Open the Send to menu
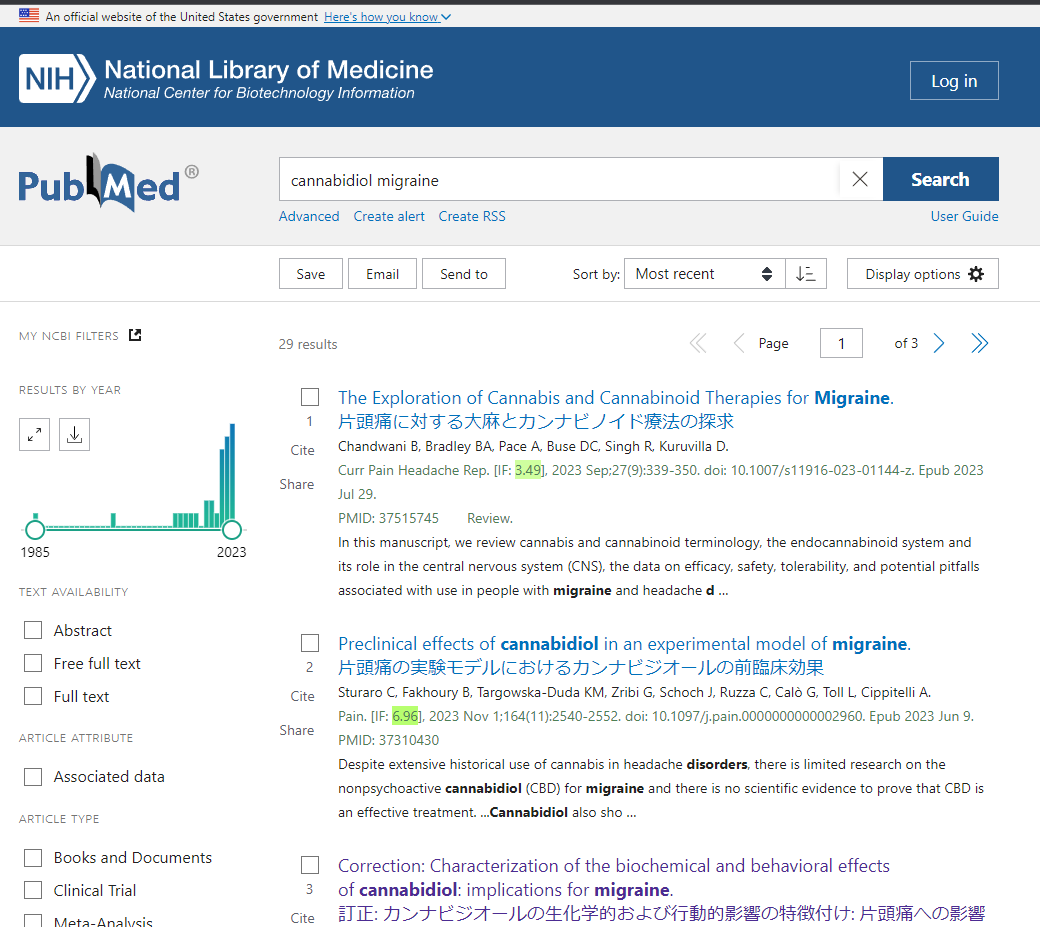Viewport: 1040px width, 927px height. tap(464, 274)
